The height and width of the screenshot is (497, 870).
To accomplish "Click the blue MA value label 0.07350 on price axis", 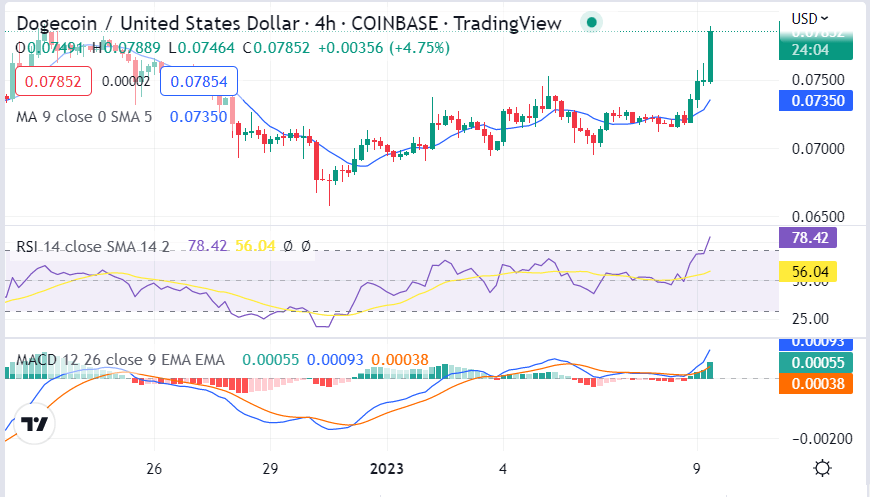I will (x=816, y=101).
